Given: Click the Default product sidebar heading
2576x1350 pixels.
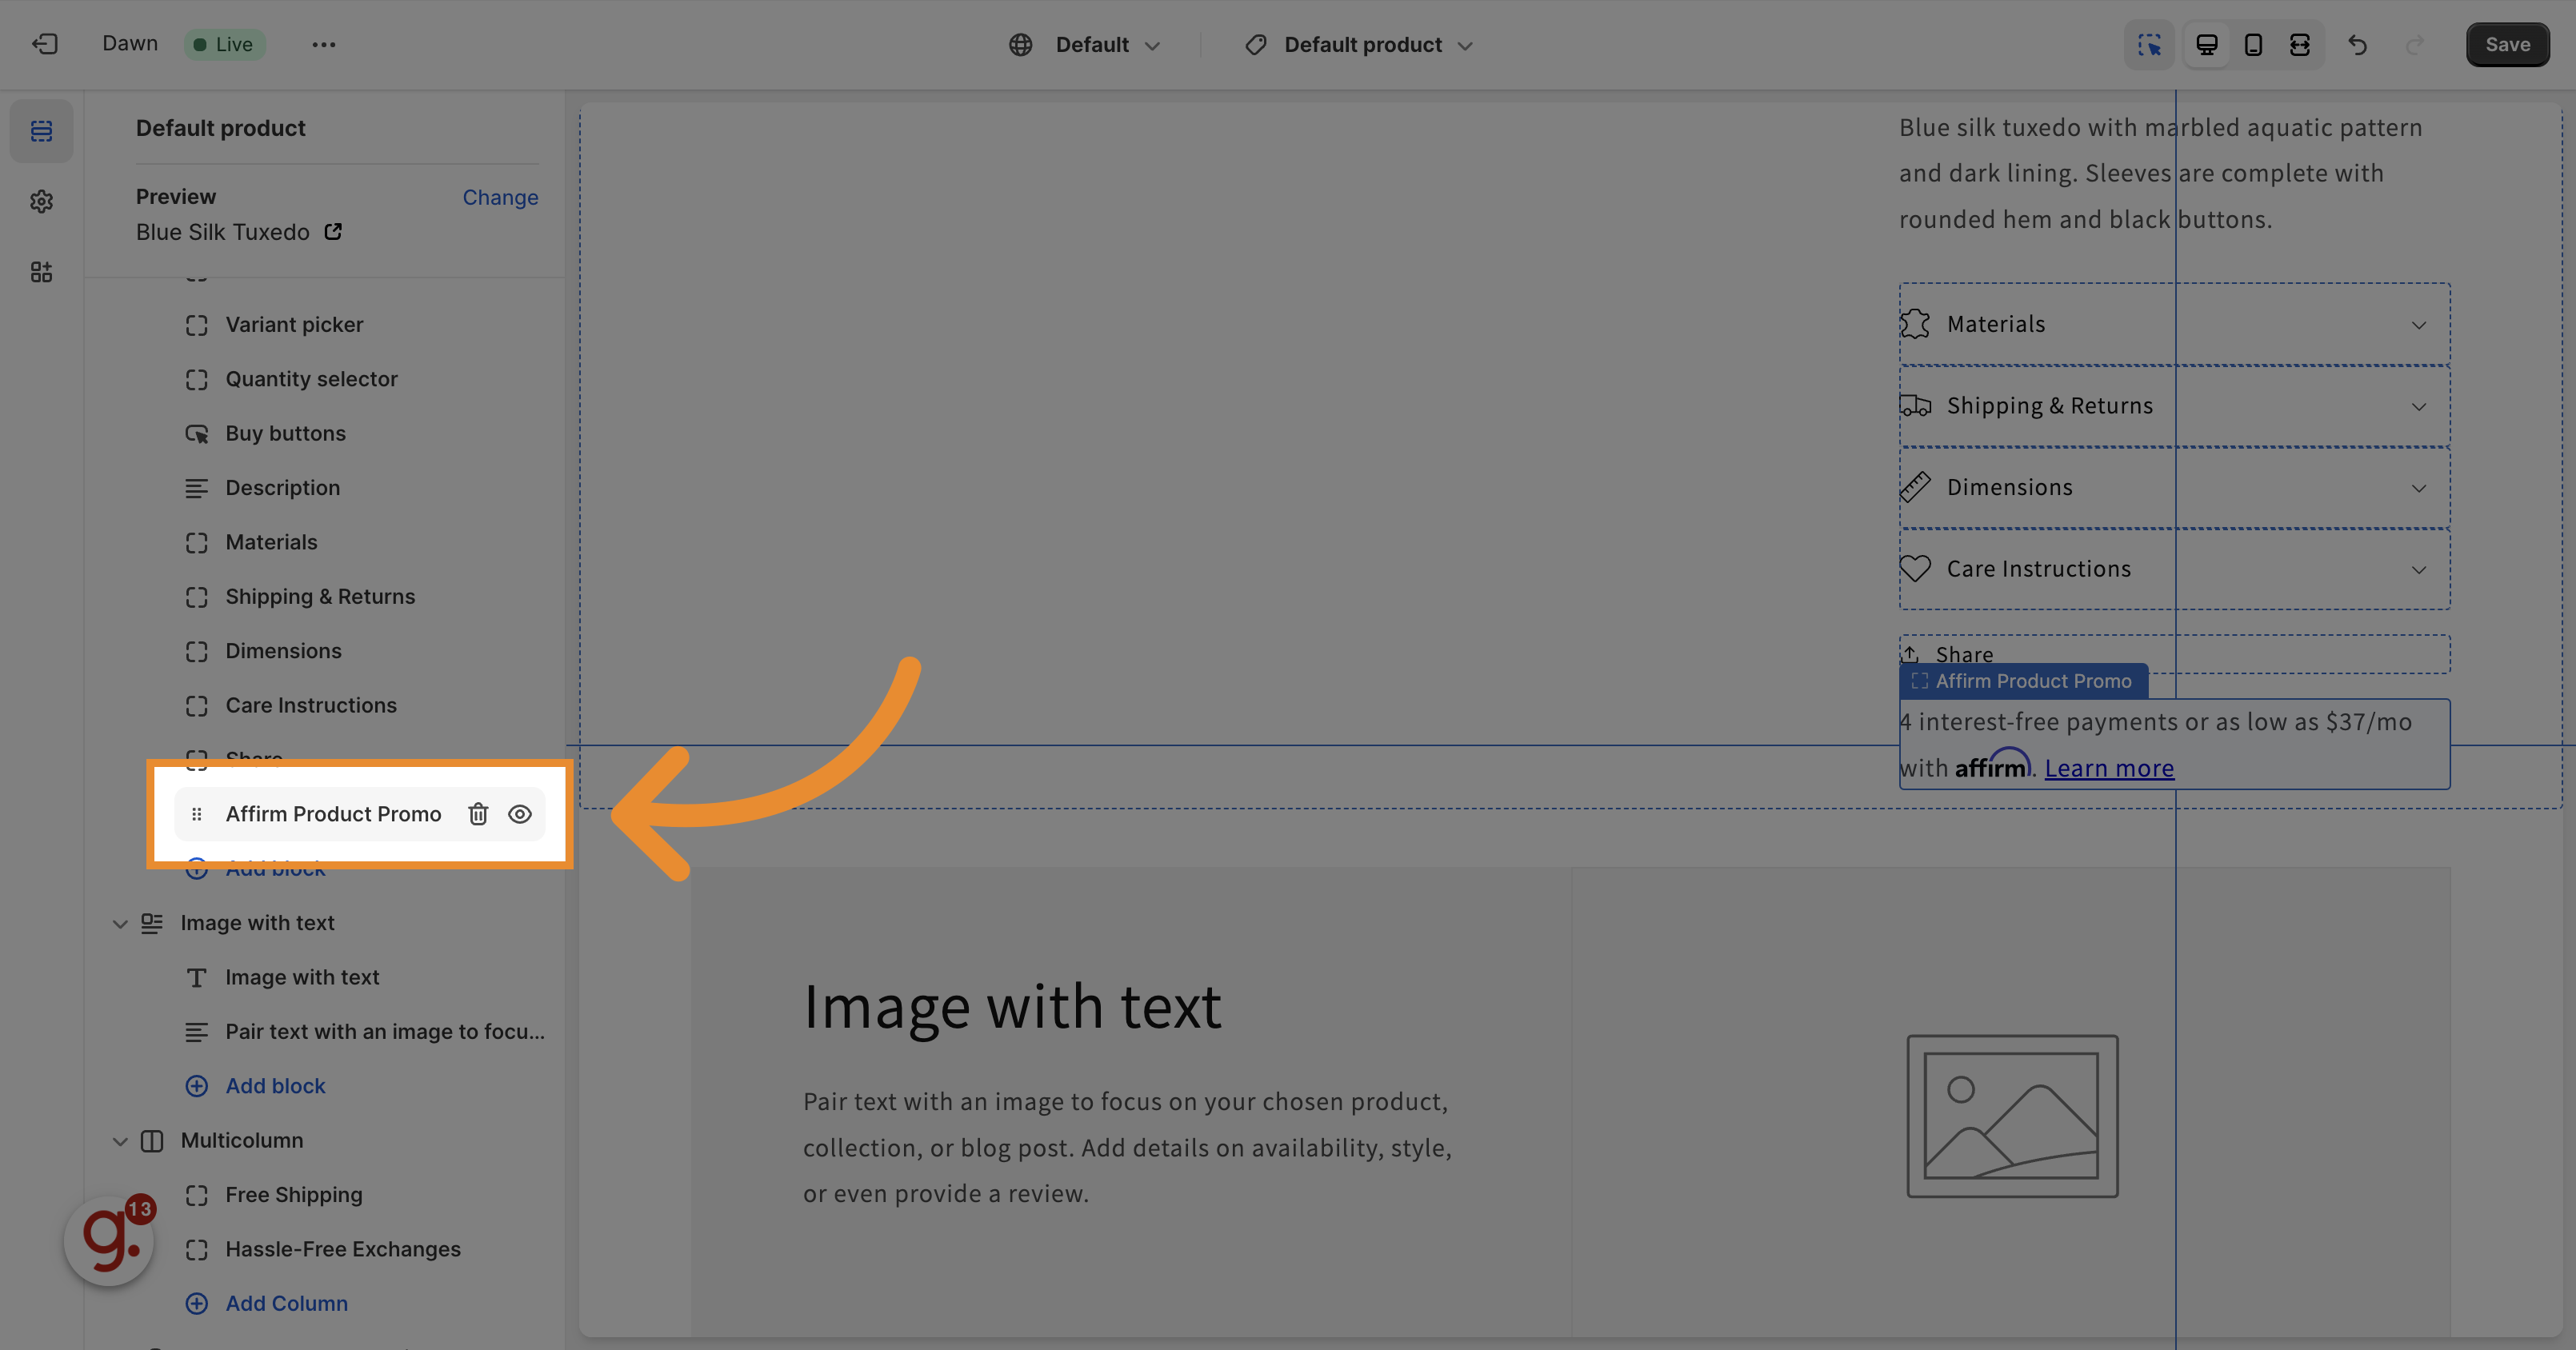Looking at the screenshot, I should tap(221, 128).
